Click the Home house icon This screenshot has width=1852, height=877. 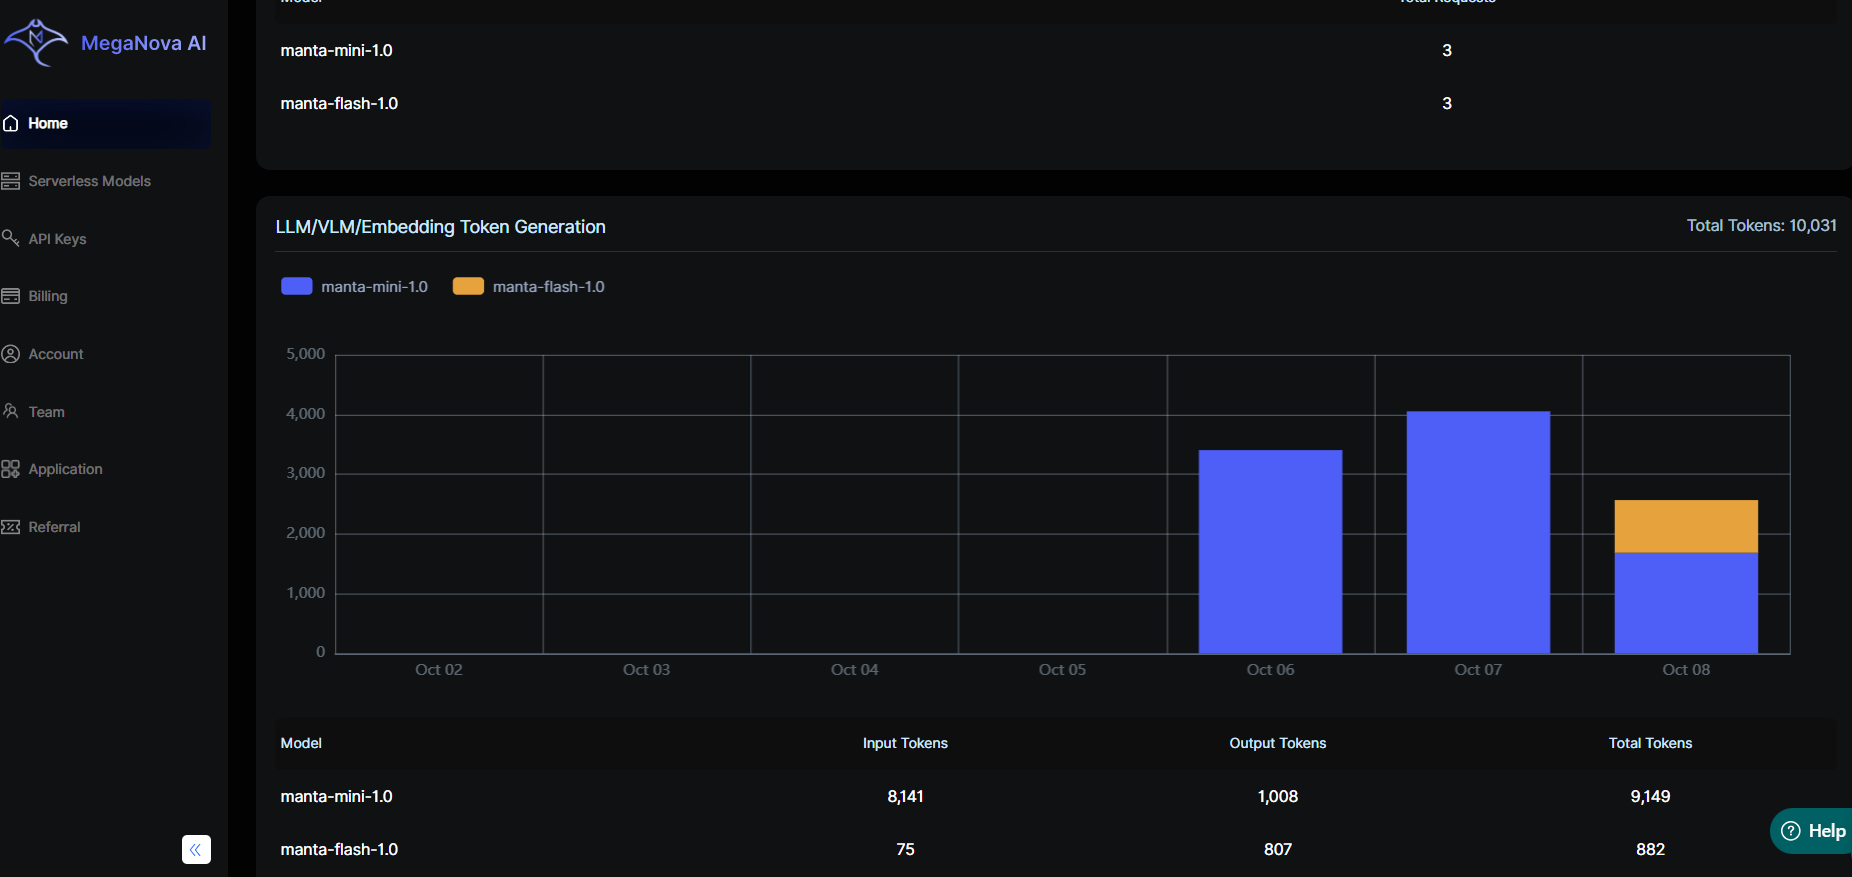pos(11,123)
